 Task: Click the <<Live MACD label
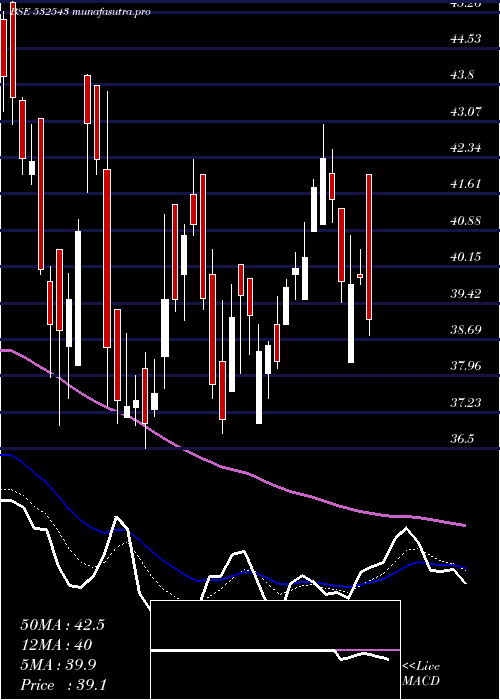(421, 674)
